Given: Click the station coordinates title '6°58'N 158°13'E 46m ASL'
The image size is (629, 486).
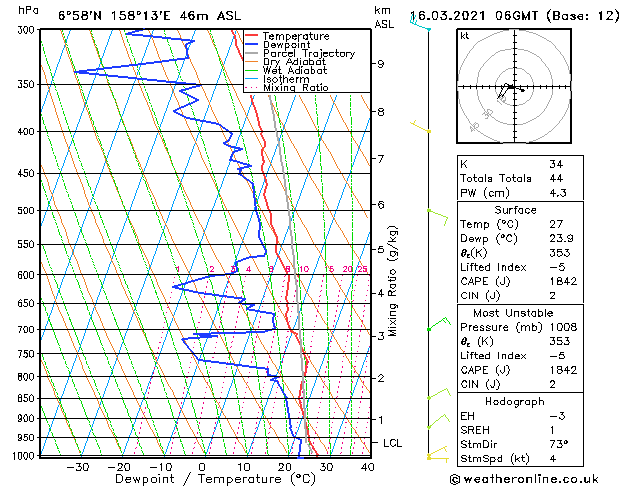Looking at the screenshot, I should click(x=149, y=16).
